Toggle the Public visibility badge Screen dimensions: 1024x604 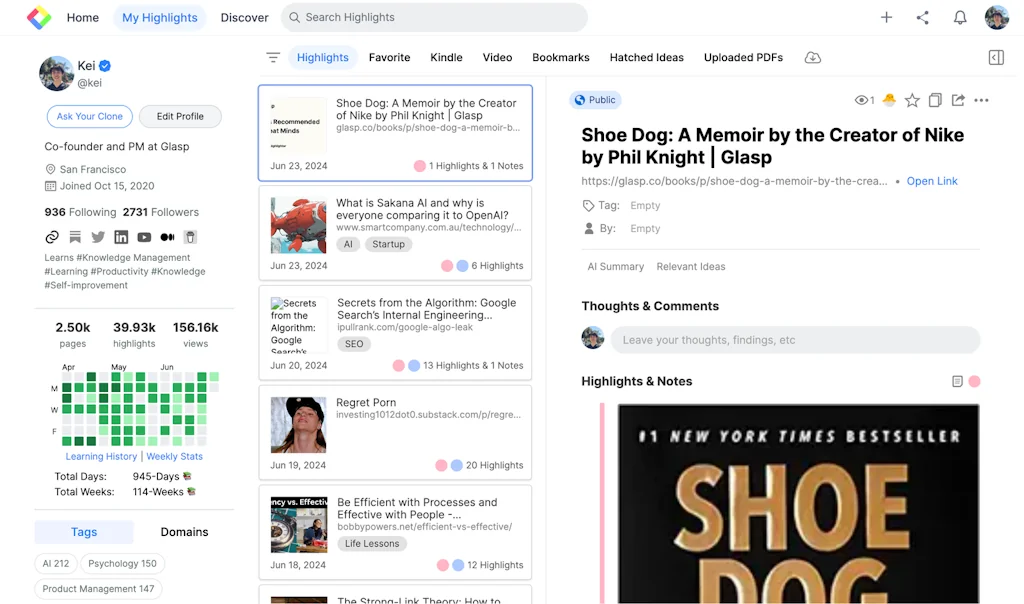point(595,100)
